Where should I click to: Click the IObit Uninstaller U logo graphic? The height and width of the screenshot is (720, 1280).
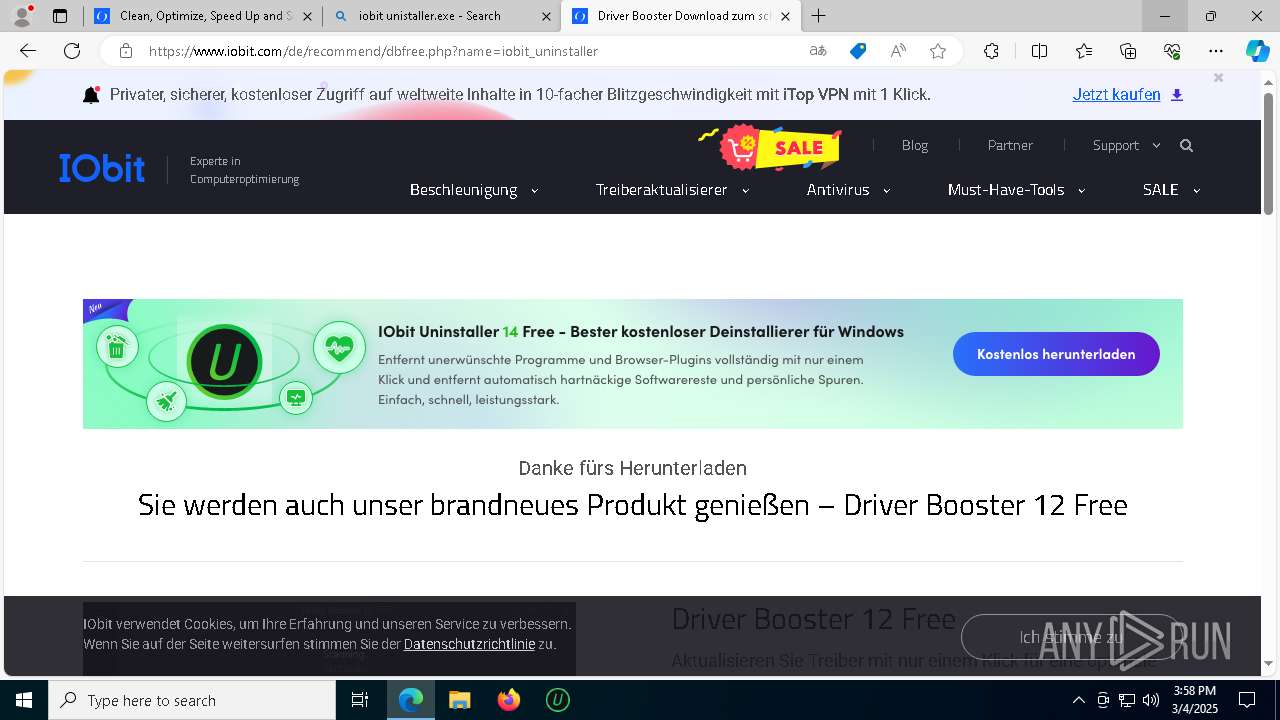click(224, 363)
